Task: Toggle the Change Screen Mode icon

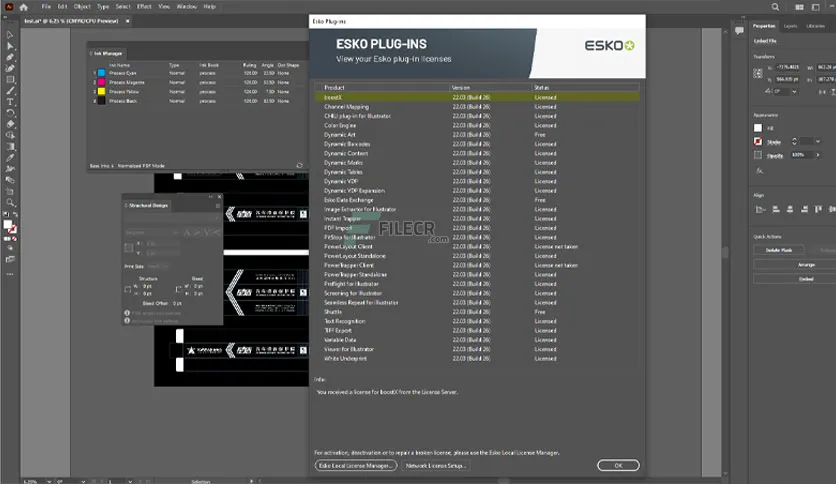Action: 10,260
